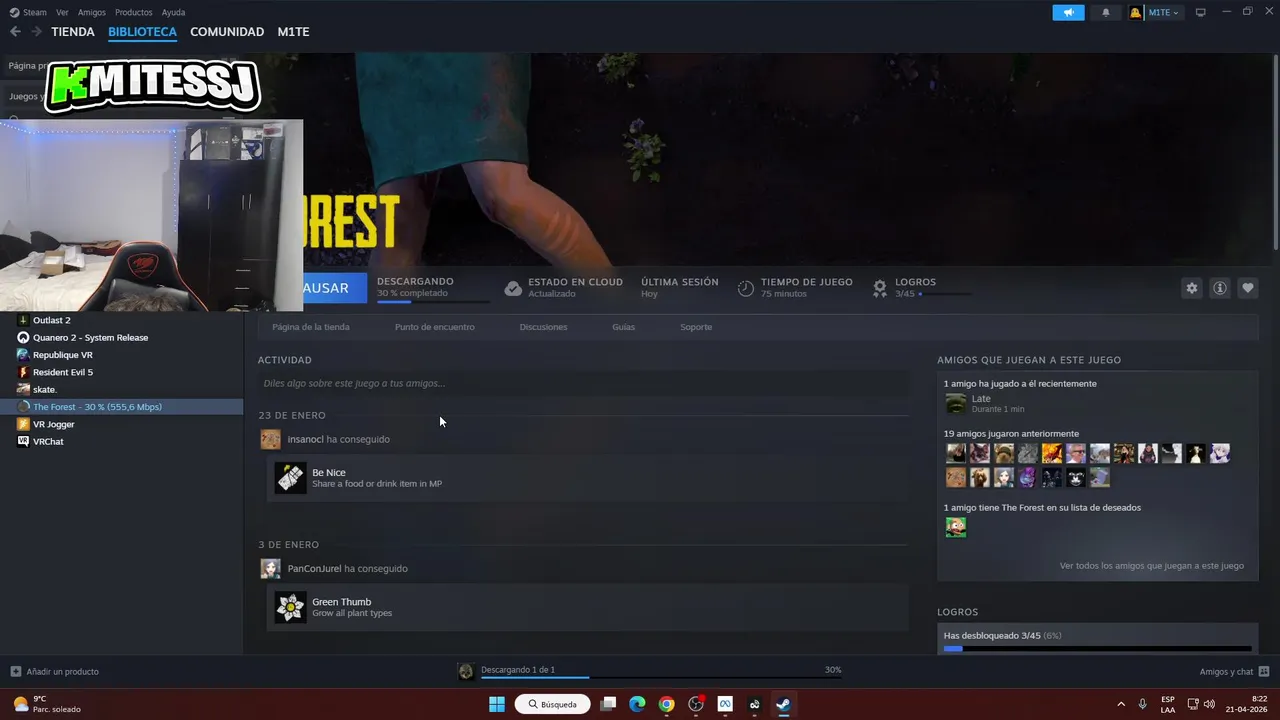Image resolution: width=1280 pixels, height=720 pixels.
Task: Click the bottom download progress bar
Action: click(x=660, y=678)
